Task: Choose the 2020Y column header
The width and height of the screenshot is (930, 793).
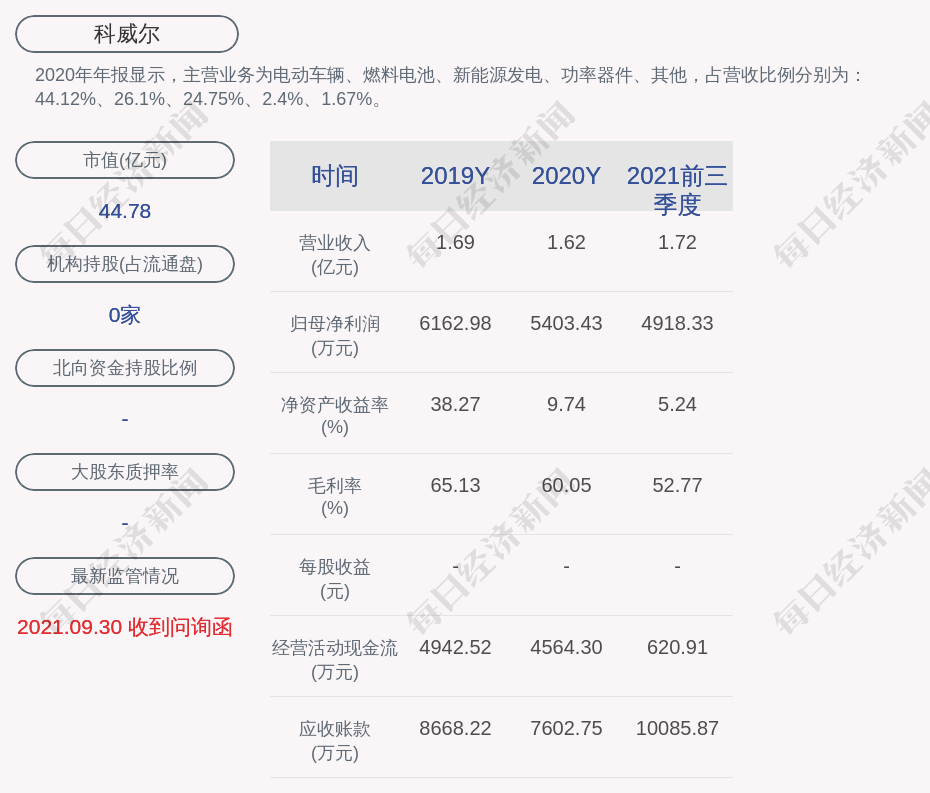Action: click(566, 176)
